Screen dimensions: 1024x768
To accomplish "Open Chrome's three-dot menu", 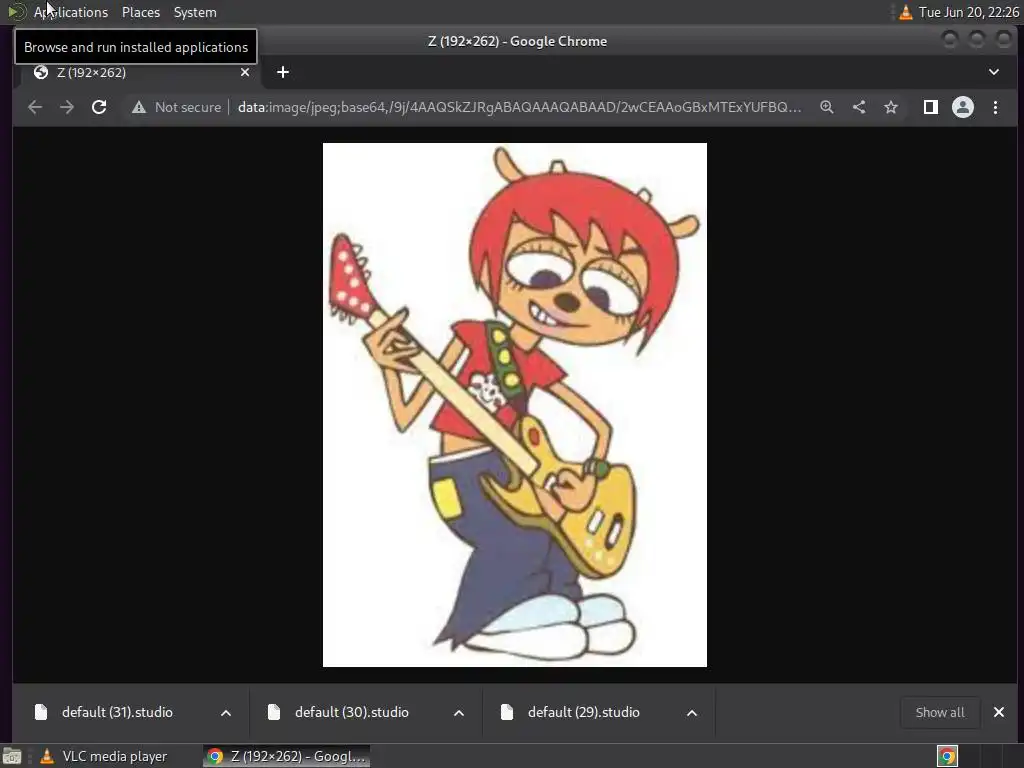I will [x=995, y=107].
